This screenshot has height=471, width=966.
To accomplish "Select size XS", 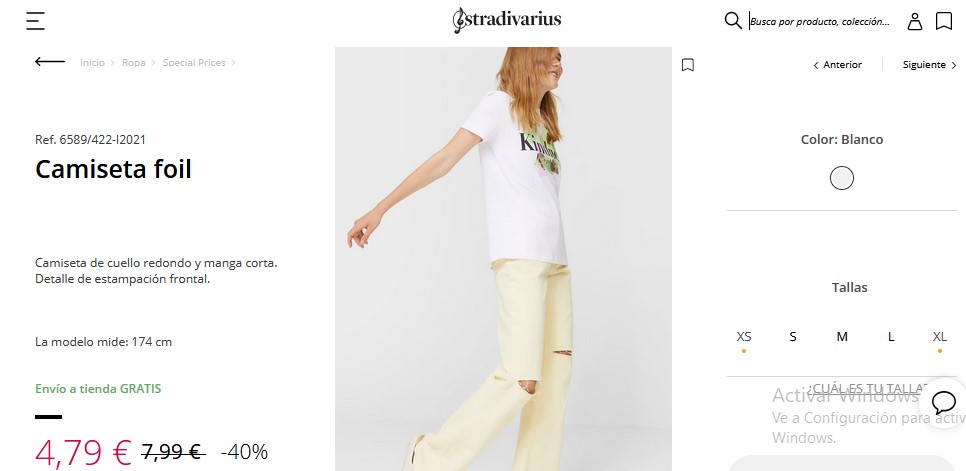I will (x=744, y=337).
